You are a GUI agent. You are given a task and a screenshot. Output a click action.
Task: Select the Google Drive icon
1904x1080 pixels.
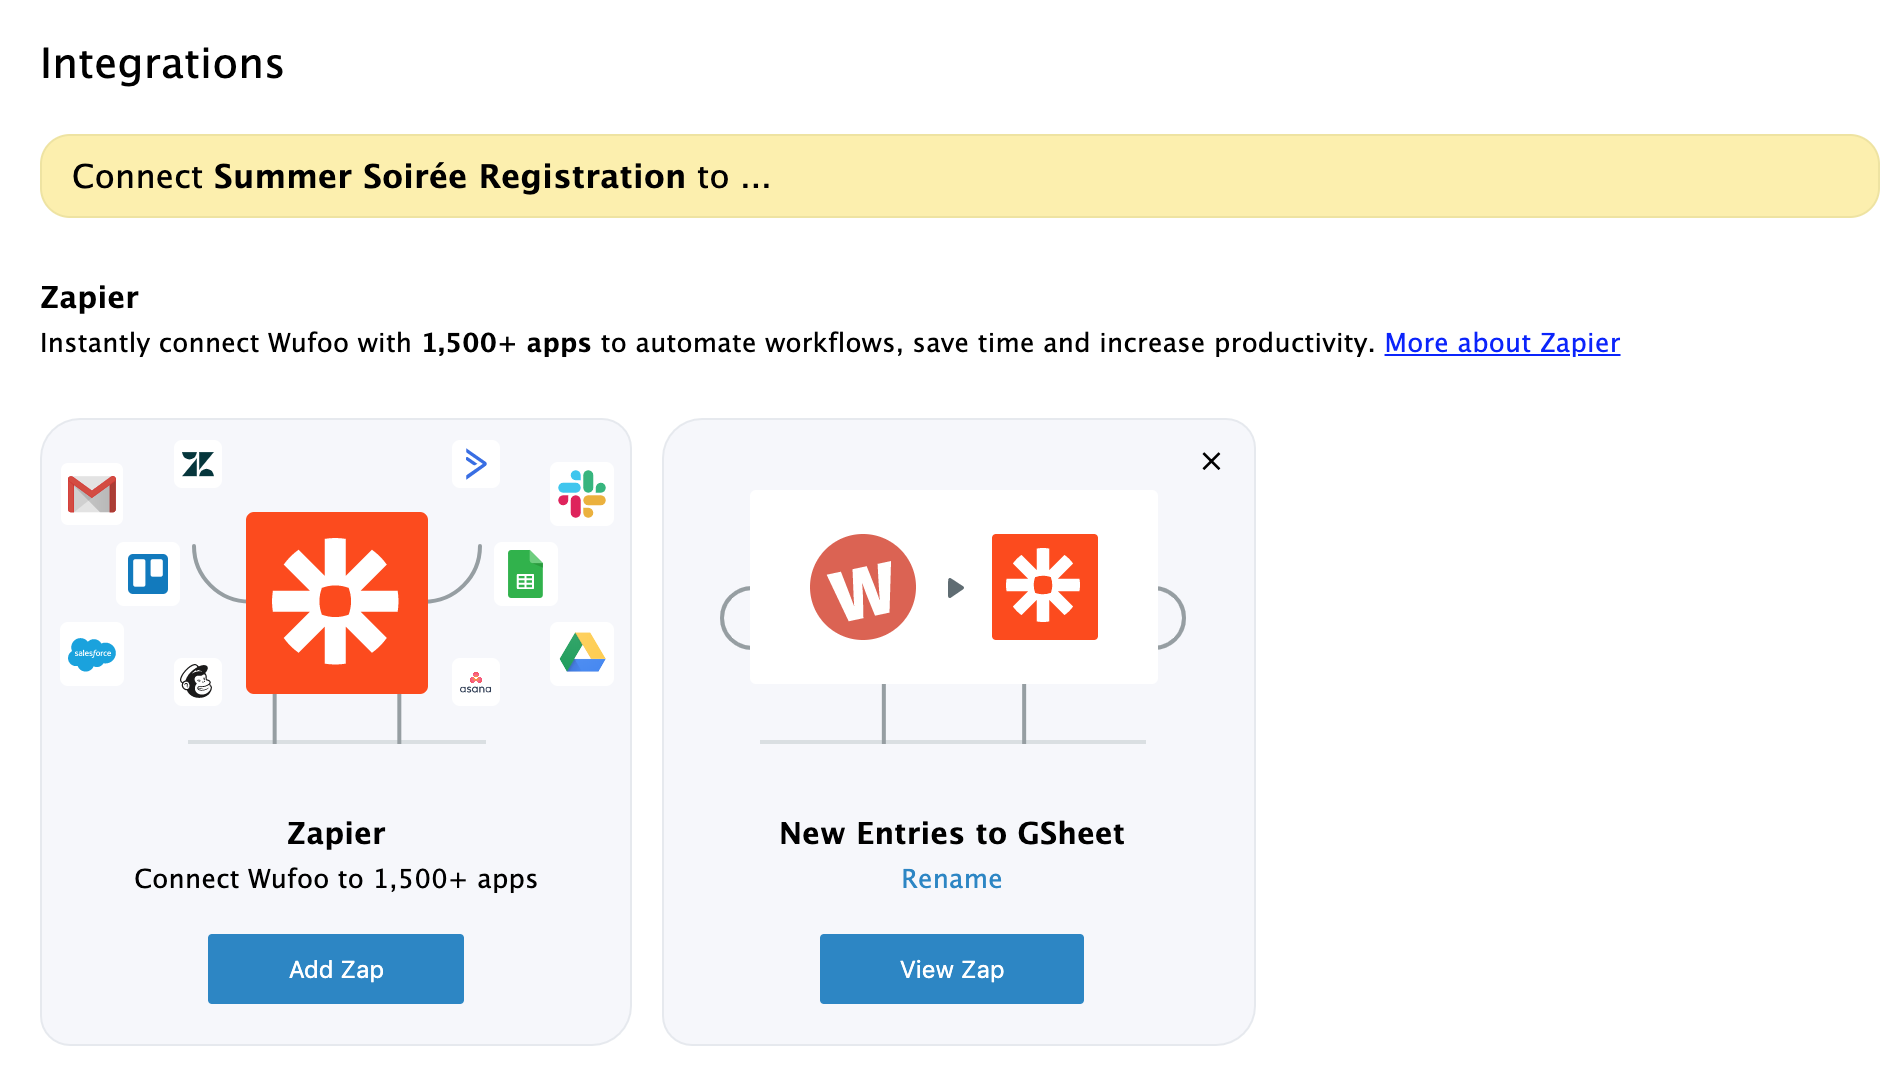582,655
